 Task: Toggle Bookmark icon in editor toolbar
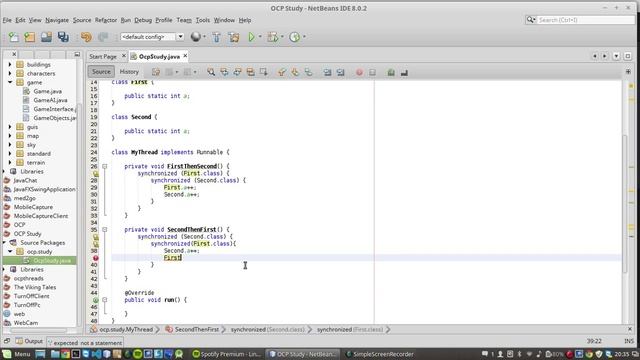pos(308,72)
